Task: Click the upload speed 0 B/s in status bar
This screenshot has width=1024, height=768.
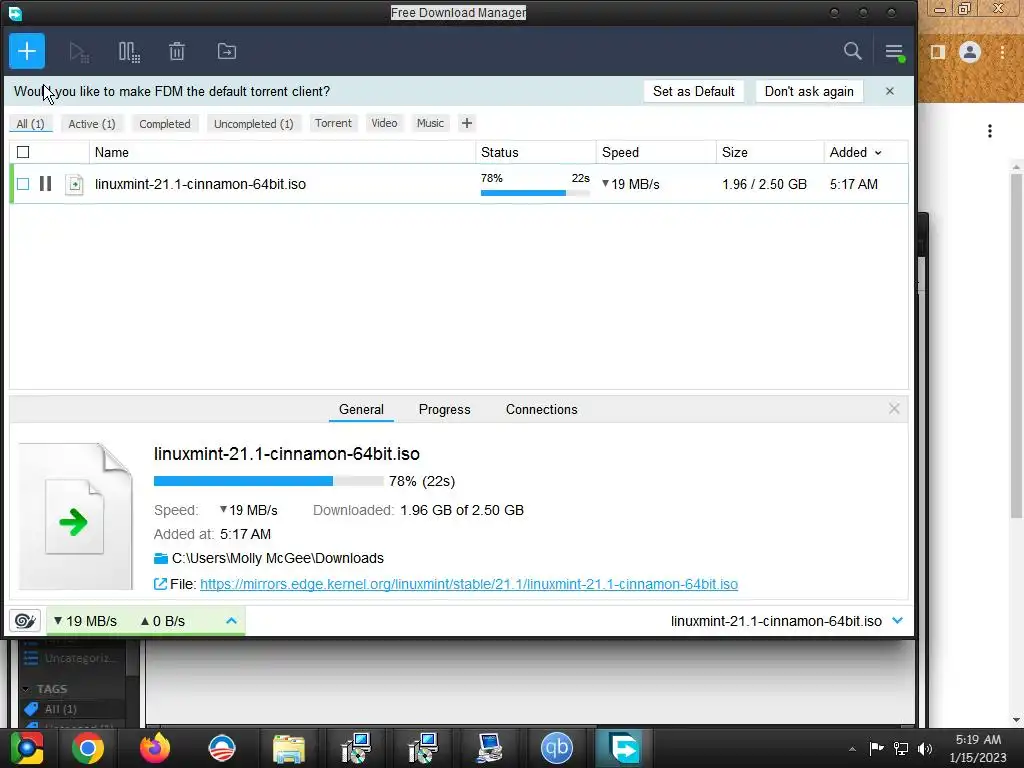Action: tap(163, 621)
